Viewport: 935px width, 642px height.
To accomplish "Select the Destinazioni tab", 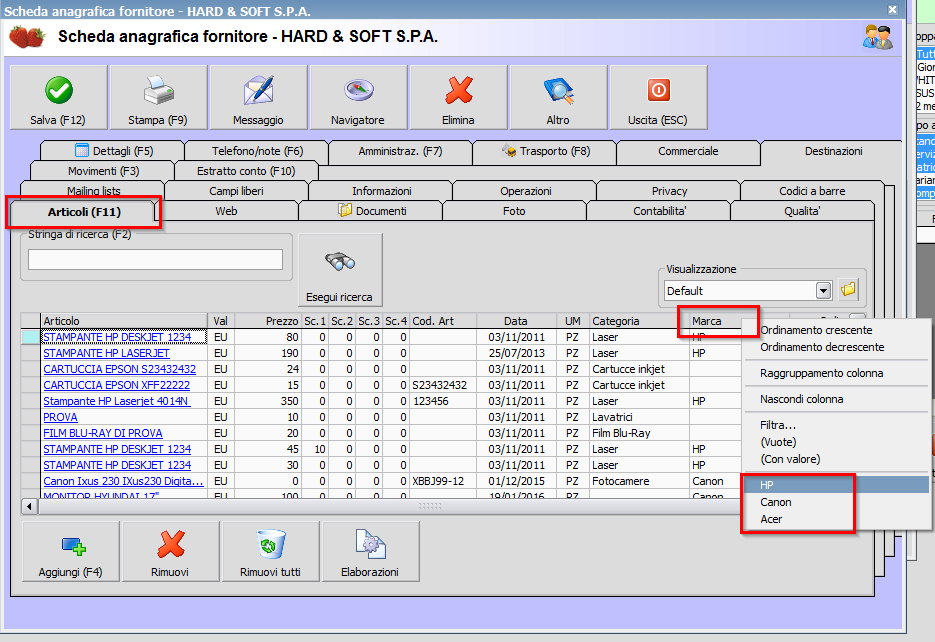I will (x=833, y=151).
